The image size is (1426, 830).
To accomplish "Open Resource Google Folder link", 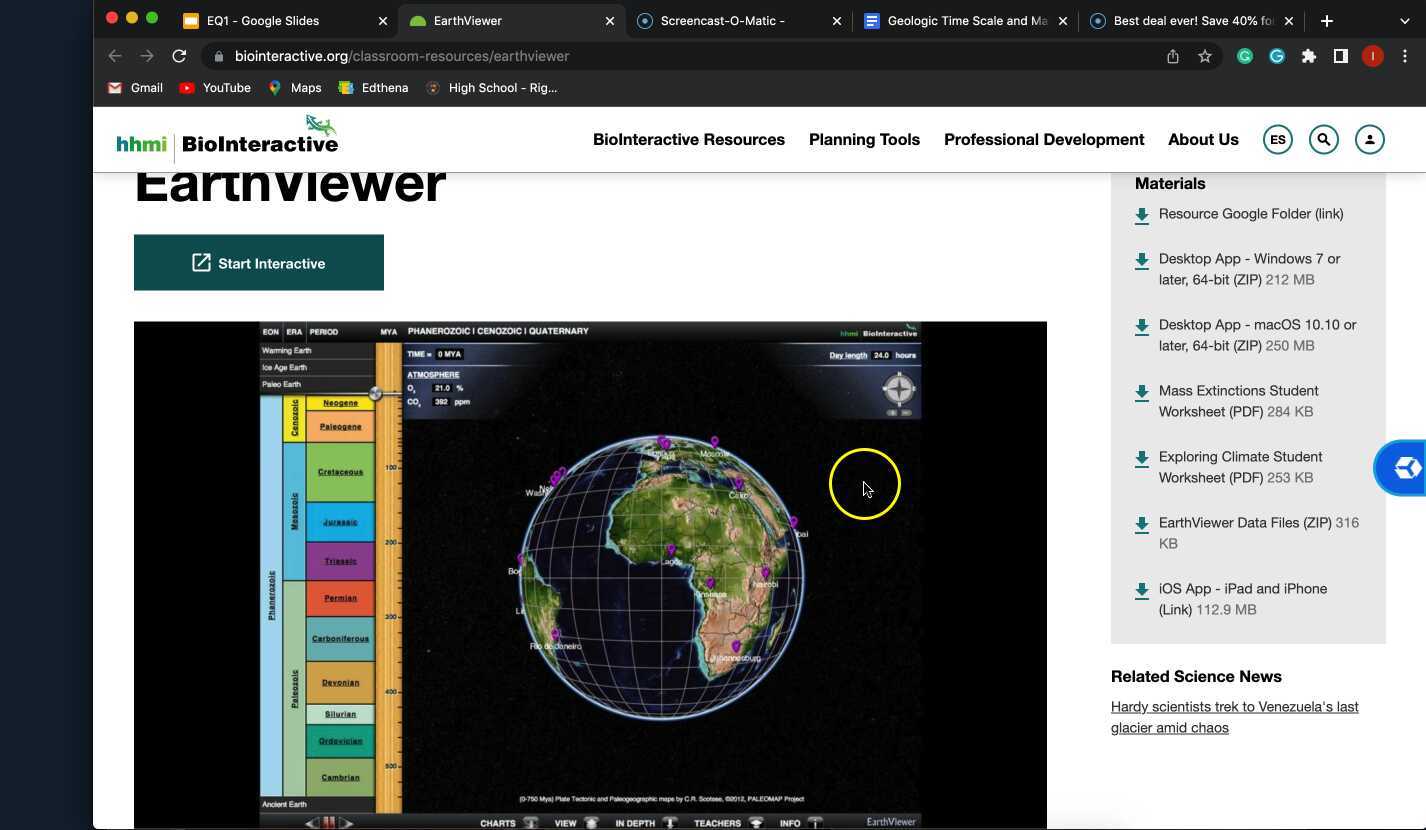I will [x=1251, y=214].
